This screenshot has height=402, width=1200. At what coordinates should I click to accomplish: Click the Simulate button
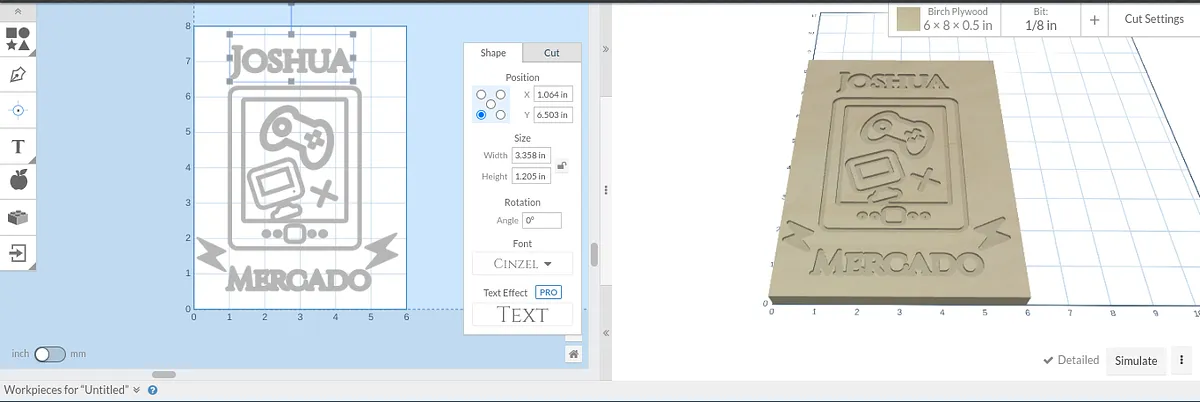pyautogui.click(x=1136, y=360)
